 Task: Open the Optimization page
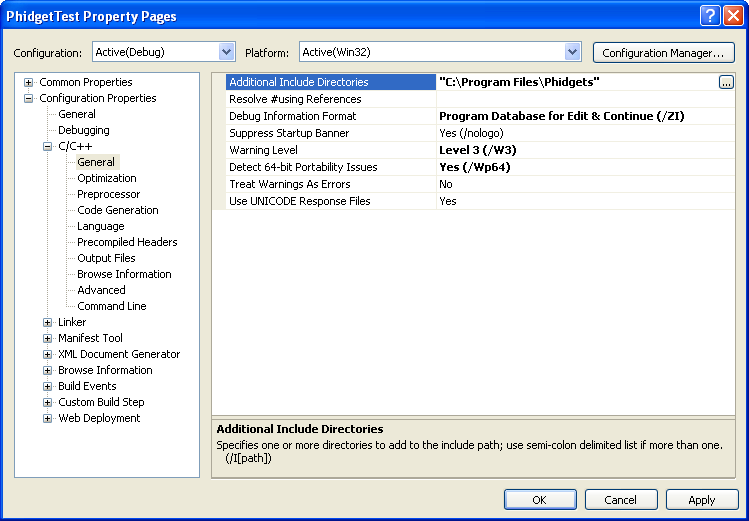(107, 178)
